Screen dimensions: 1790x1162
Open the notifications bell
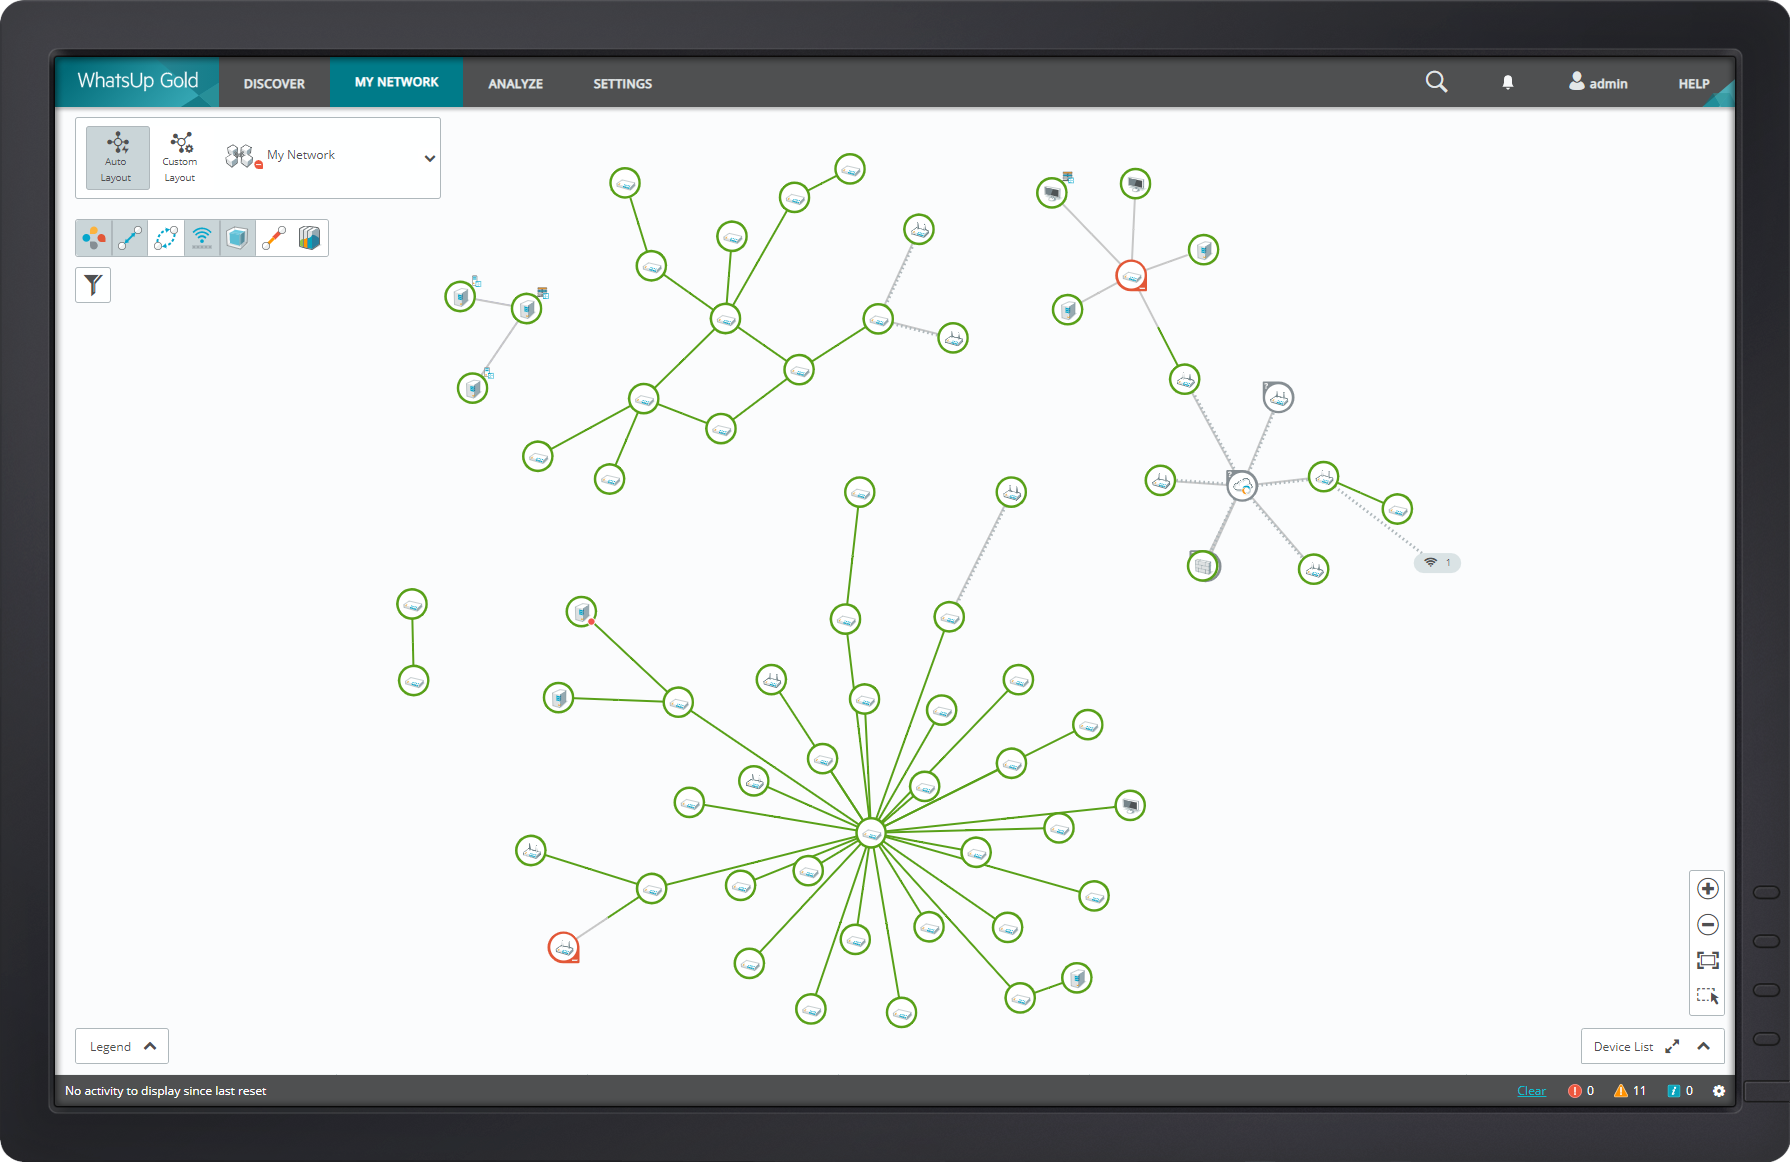[x=1508, y=83]
